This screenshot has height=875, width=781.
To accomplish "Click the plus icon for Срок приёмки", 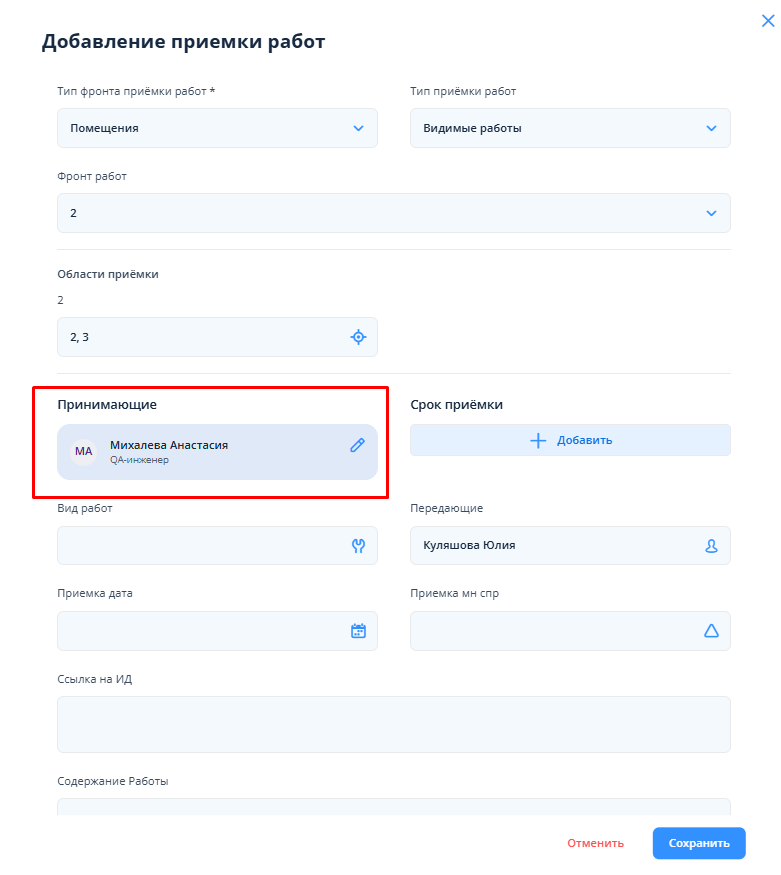I will coord(538,440).
